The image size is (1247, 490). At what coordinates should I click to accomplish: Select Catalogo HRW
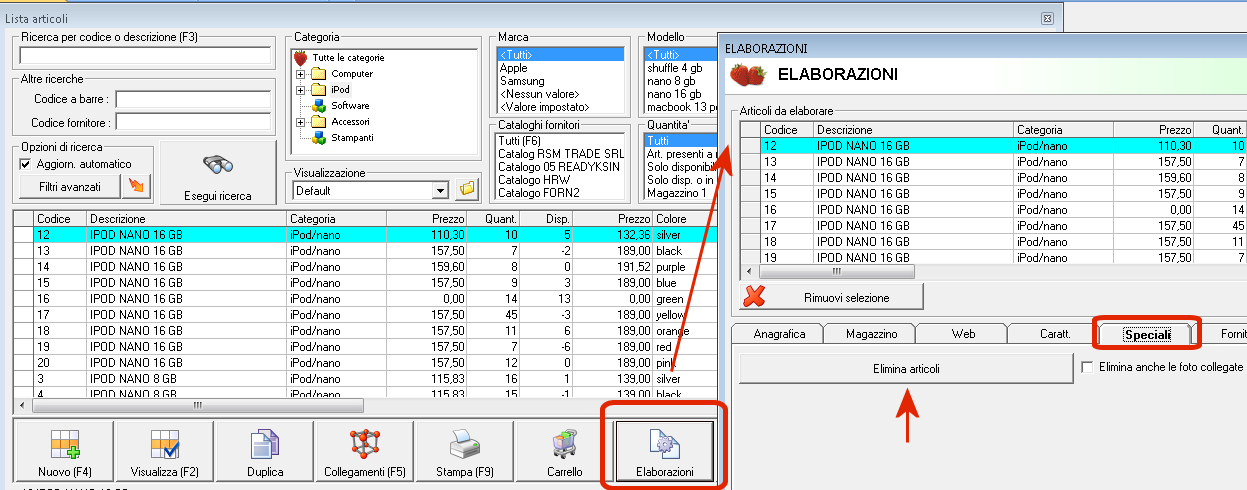tap(534, 180)
